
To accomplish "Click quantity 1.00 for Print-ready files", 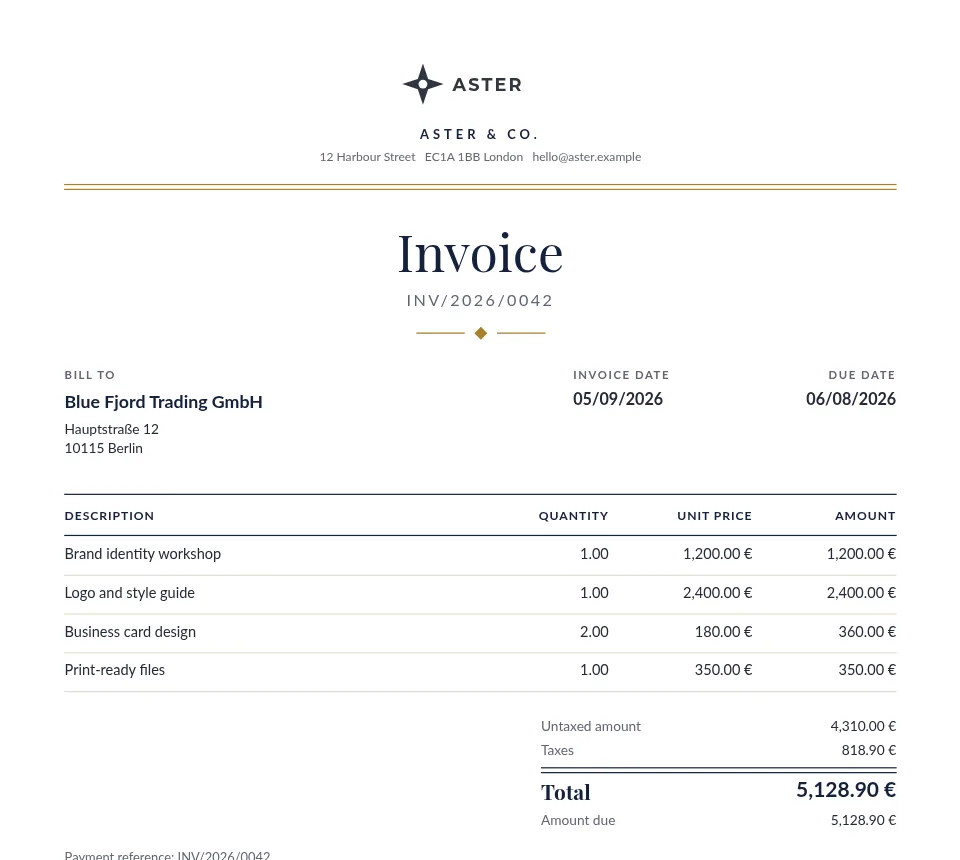I will pyautogui.click(x=594, y=670).
